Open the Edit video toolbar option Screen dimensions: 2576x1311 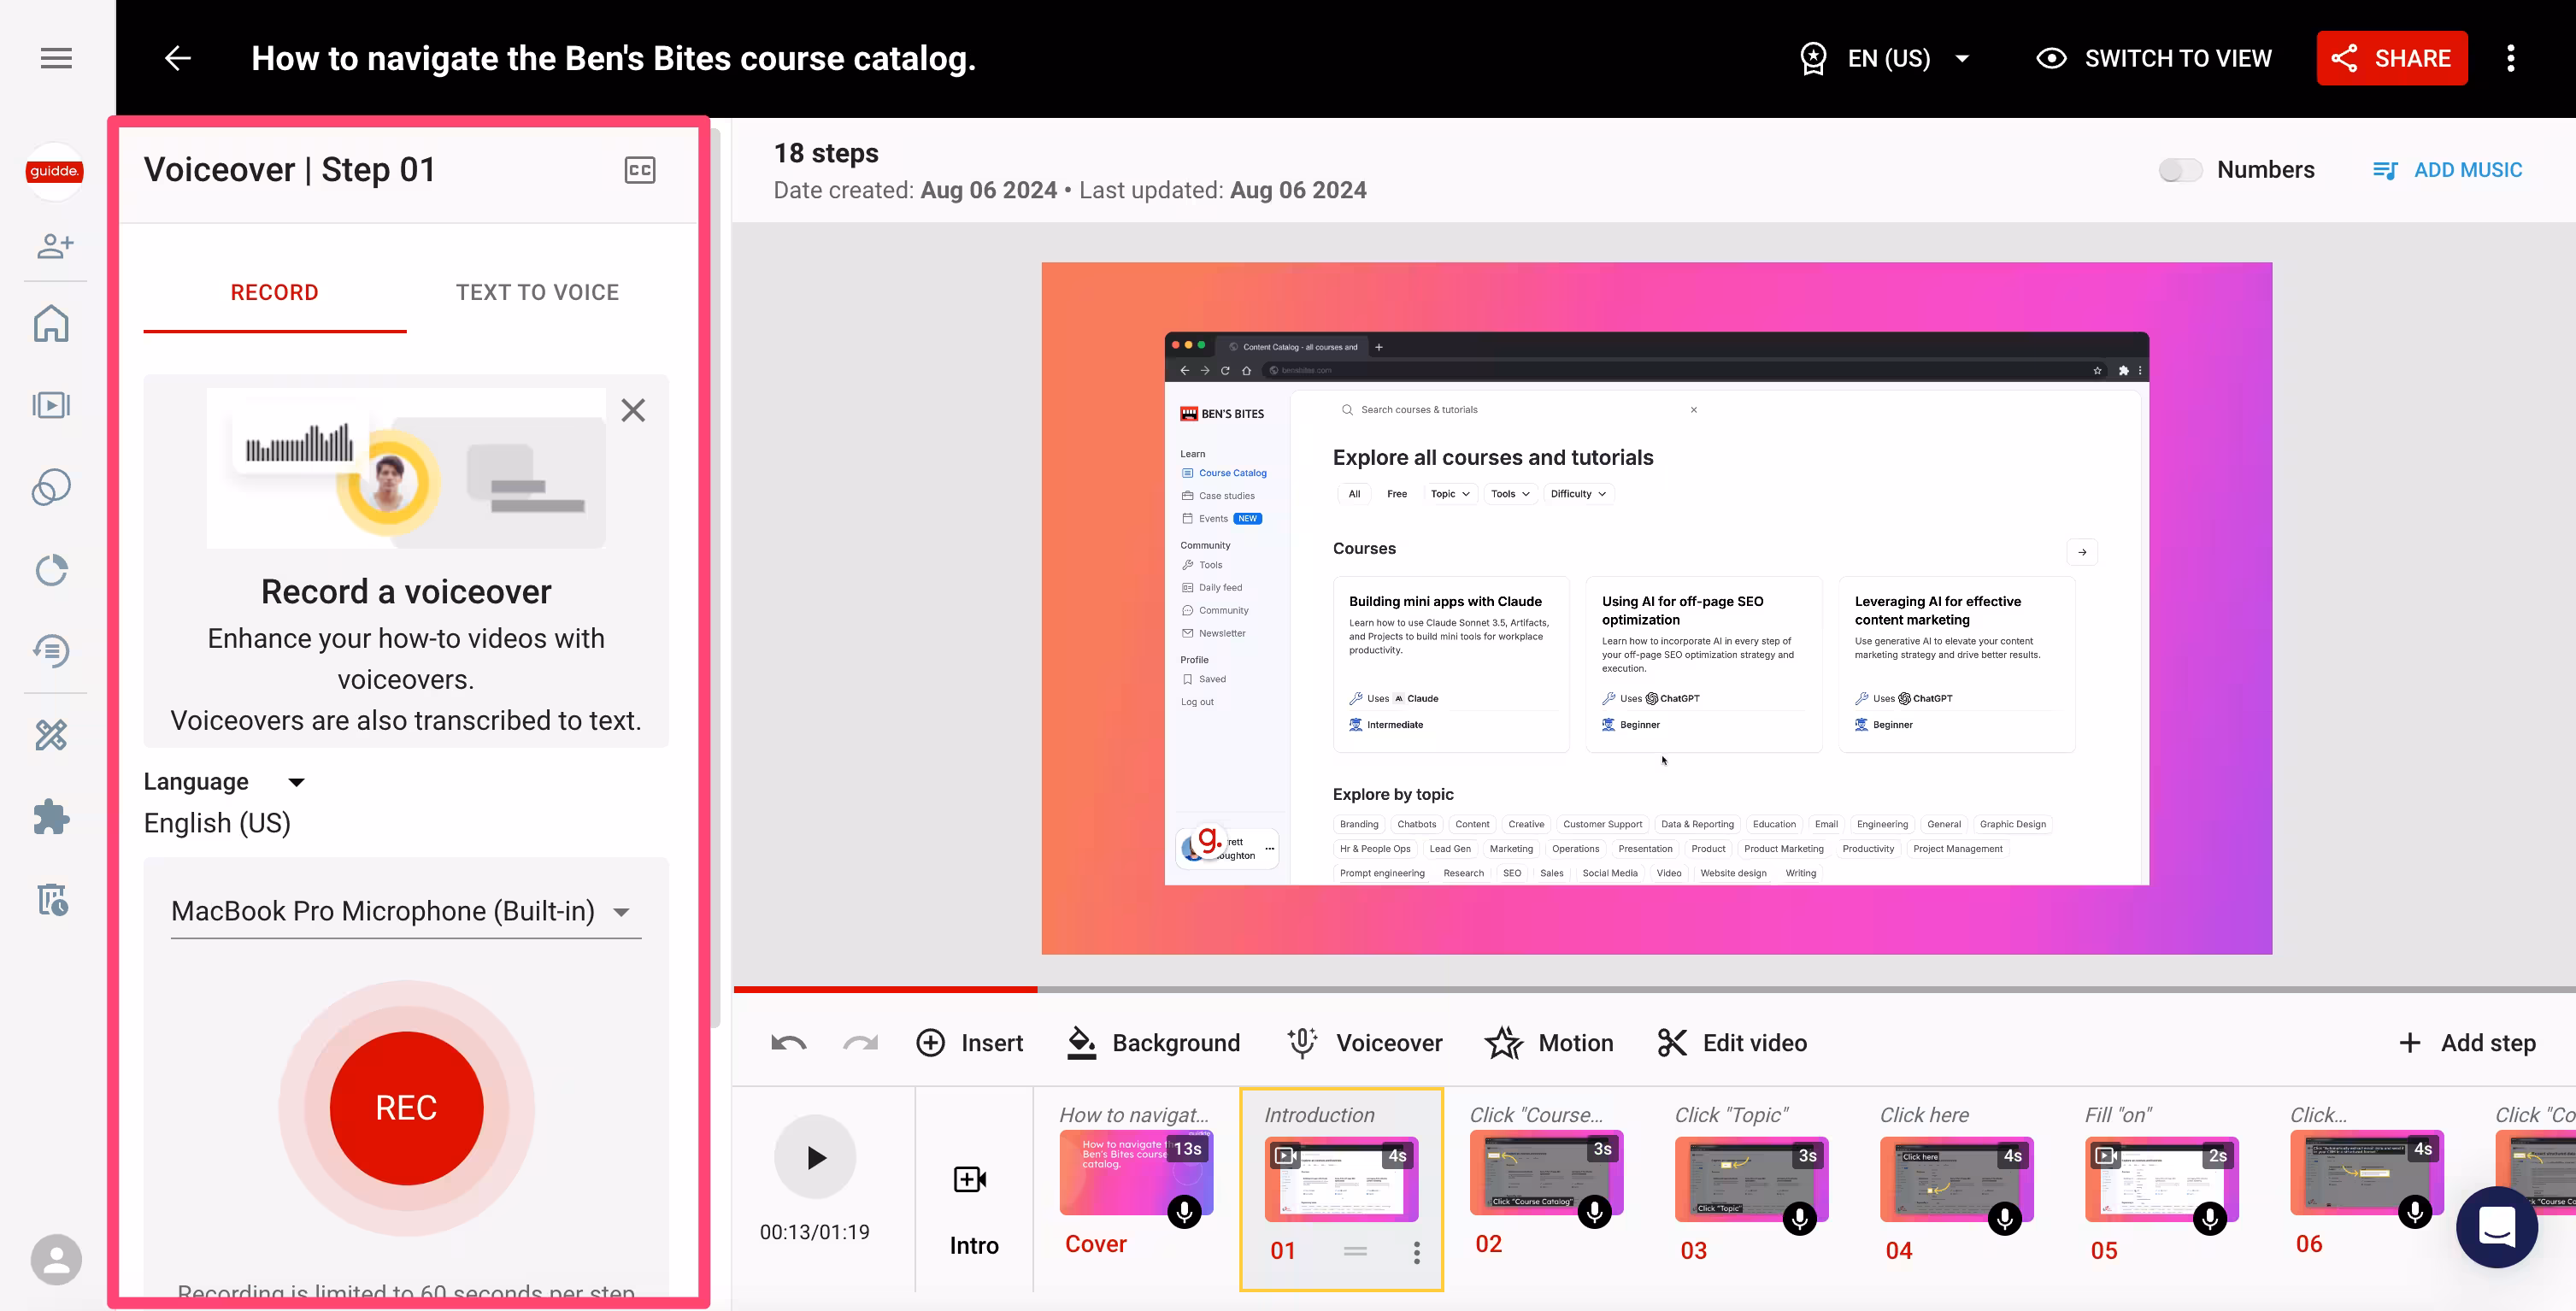1732,1043
